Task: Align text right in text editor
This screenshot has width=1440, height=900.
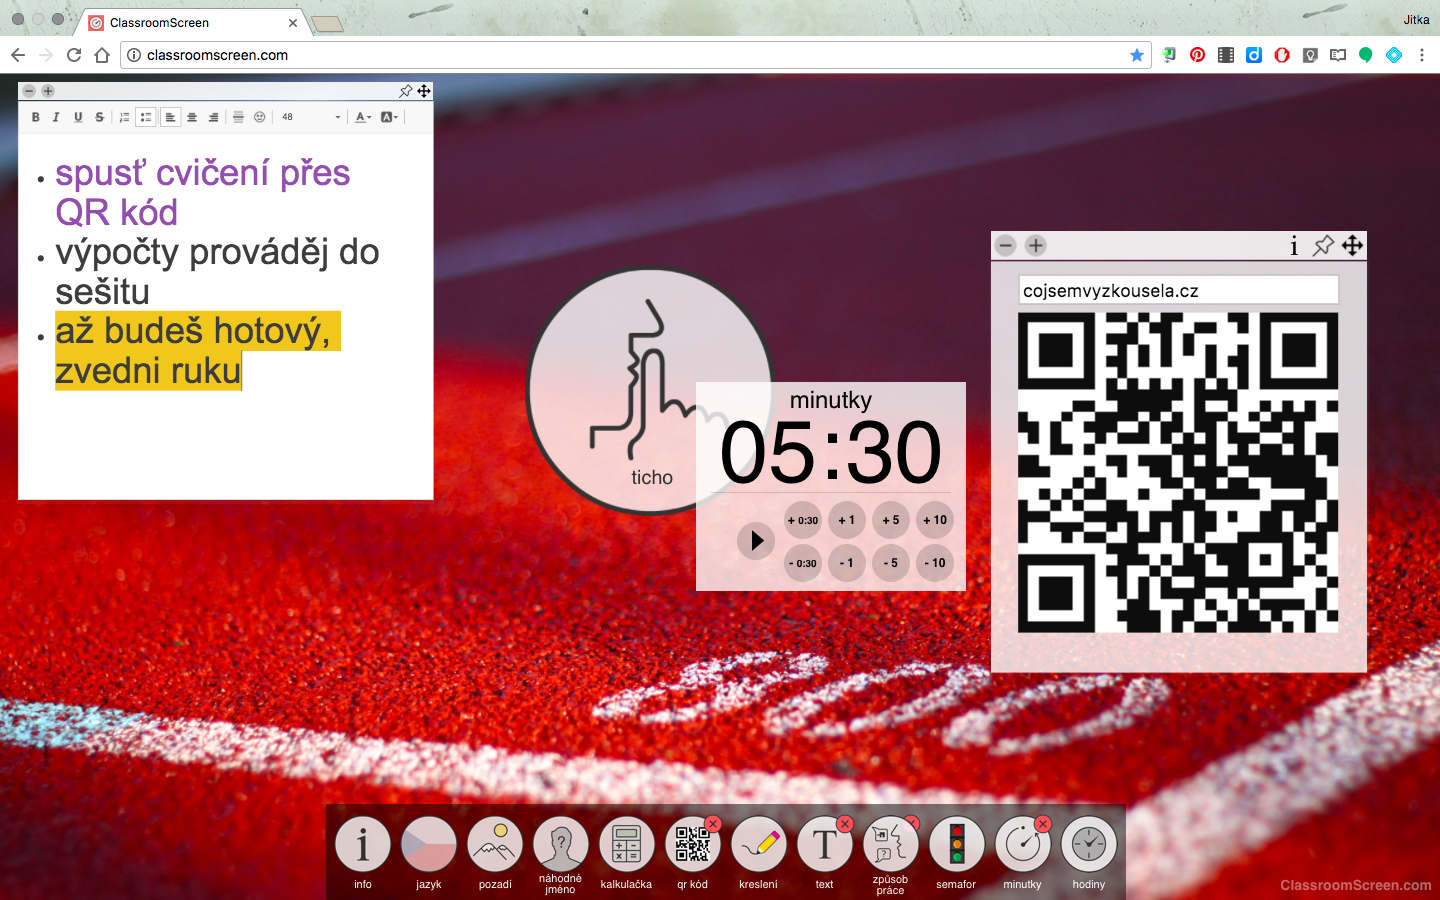Action: [213, 117]
